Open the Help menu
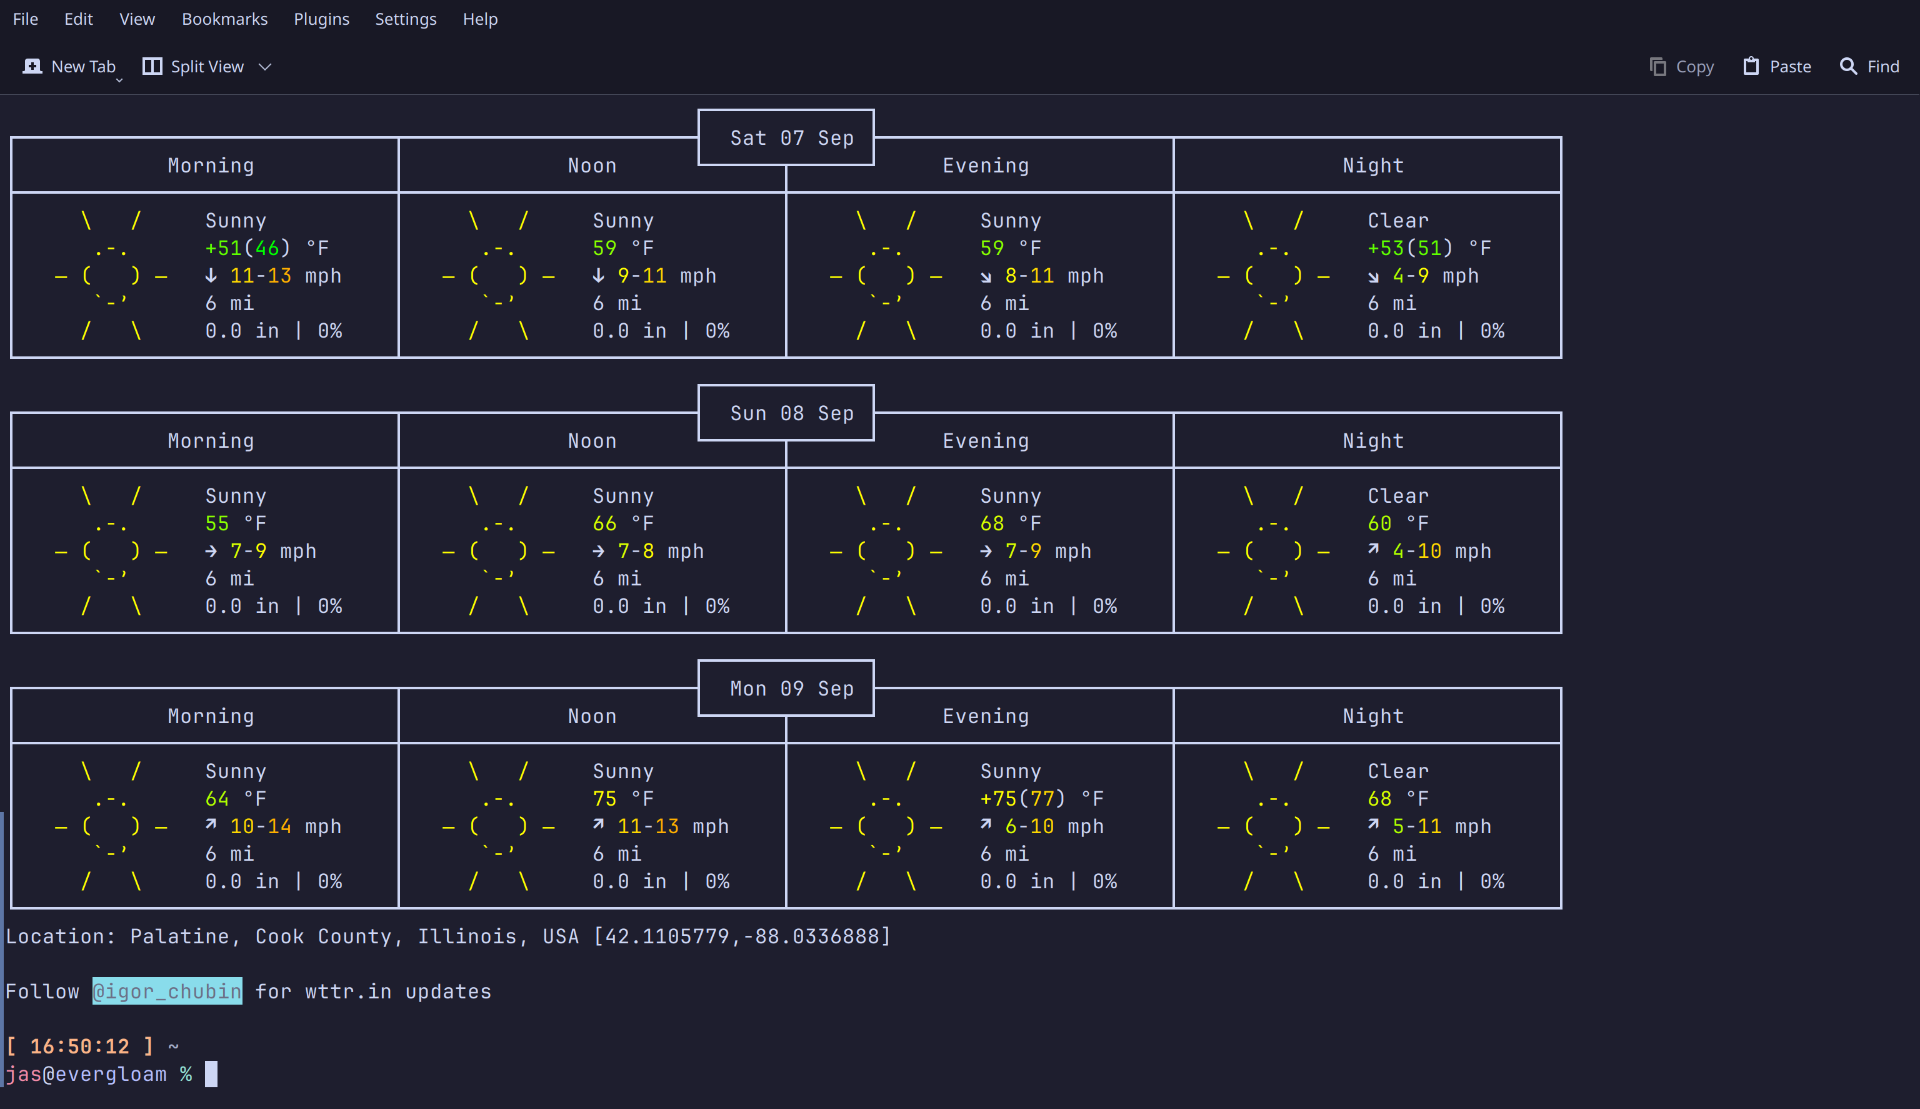The image size is (1920, 1109). pos(480,19)
